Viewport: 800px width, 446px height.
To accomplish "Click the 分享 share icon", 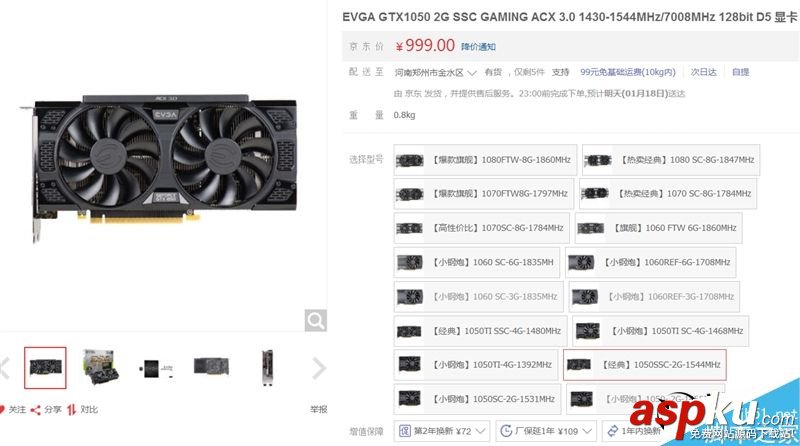I will point(35,410).
